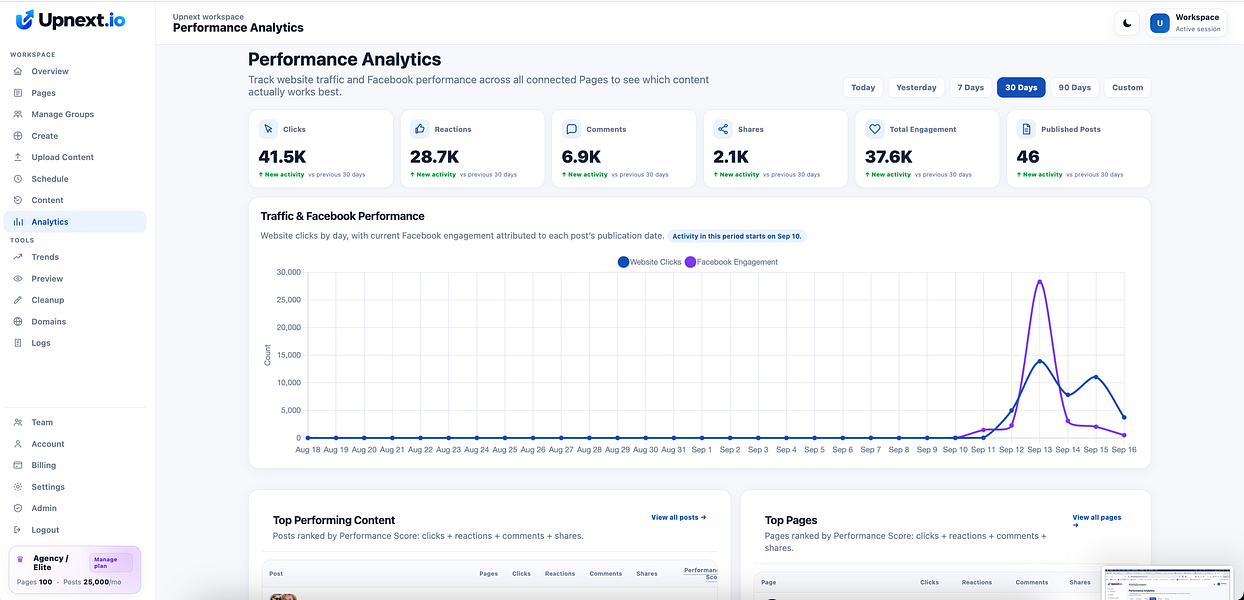Toggle dark mode with the moon button
1244x600 pixels.
(1127, 23)
